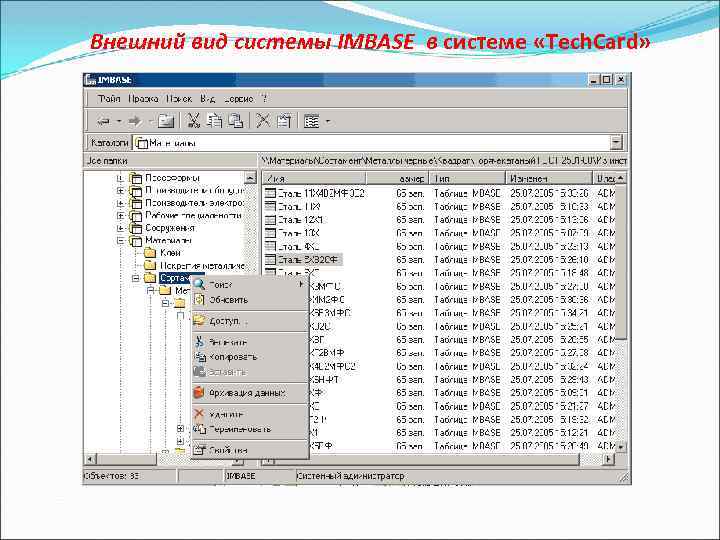This screenshot has width=720, height=540.
Task: Select the Покрытия металлич folder in tree
Action: [202, 265]
